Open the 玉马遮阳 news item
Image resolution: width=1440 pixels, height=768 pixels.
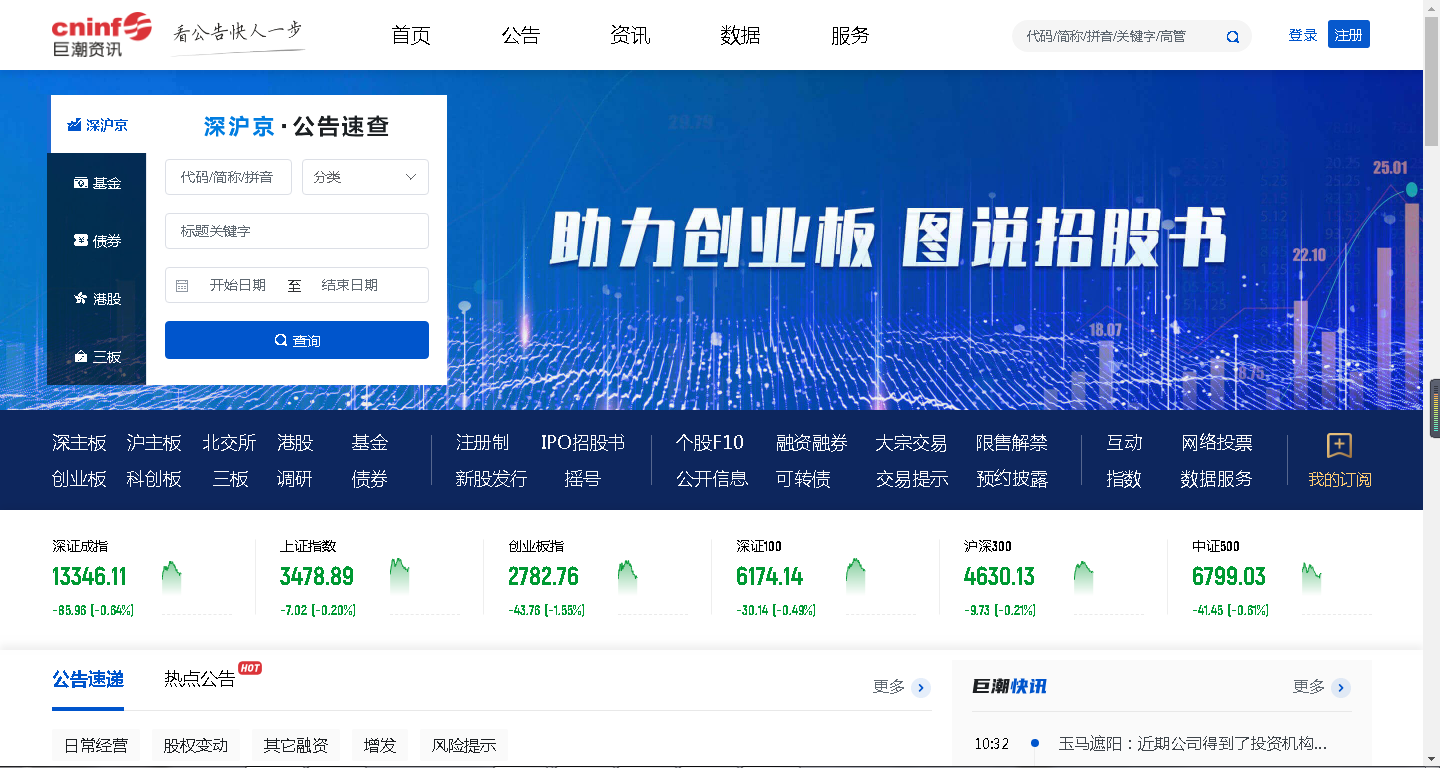pos(1193,744)
